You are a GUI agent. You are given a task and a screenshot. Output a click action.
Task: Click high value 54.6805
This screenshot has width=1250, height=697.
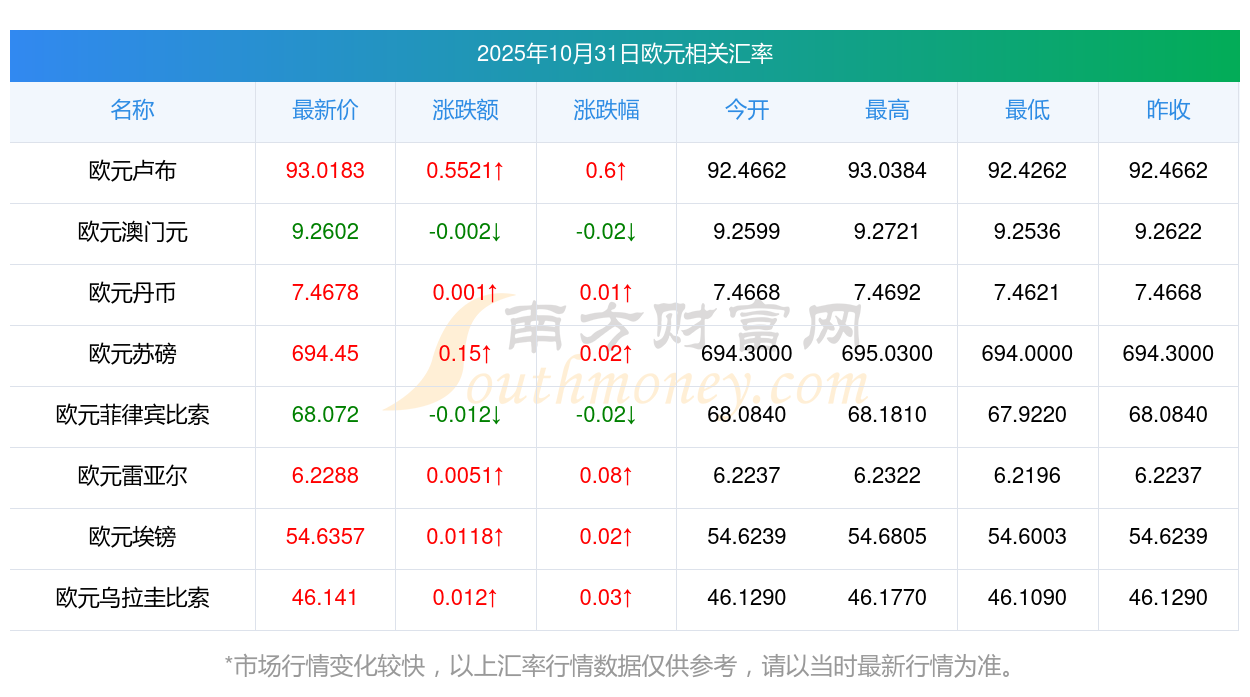887,537
